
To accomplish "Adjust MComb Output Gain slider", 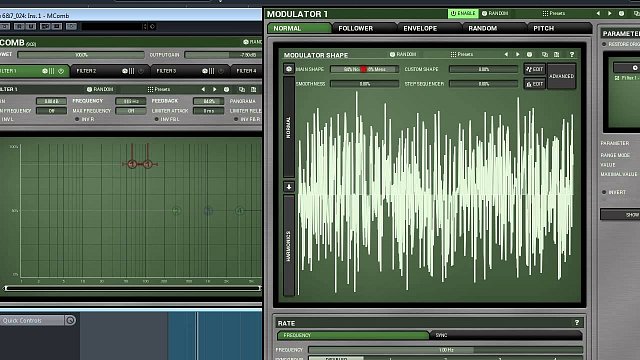I will coord(223,54).
